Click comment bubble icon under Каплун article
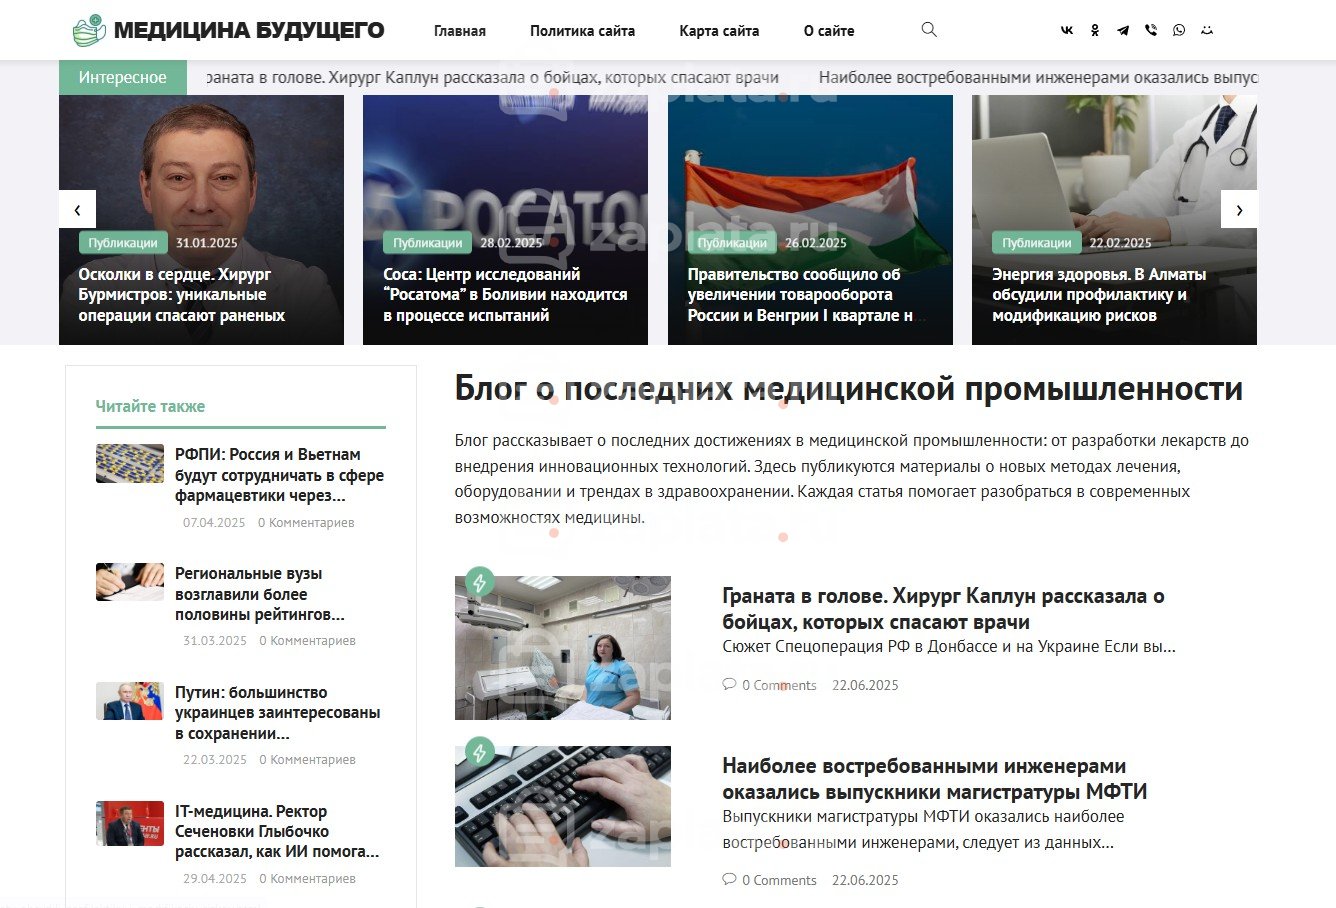Image resolution: width=1336 pixels, height=908 pixels. 729,685
